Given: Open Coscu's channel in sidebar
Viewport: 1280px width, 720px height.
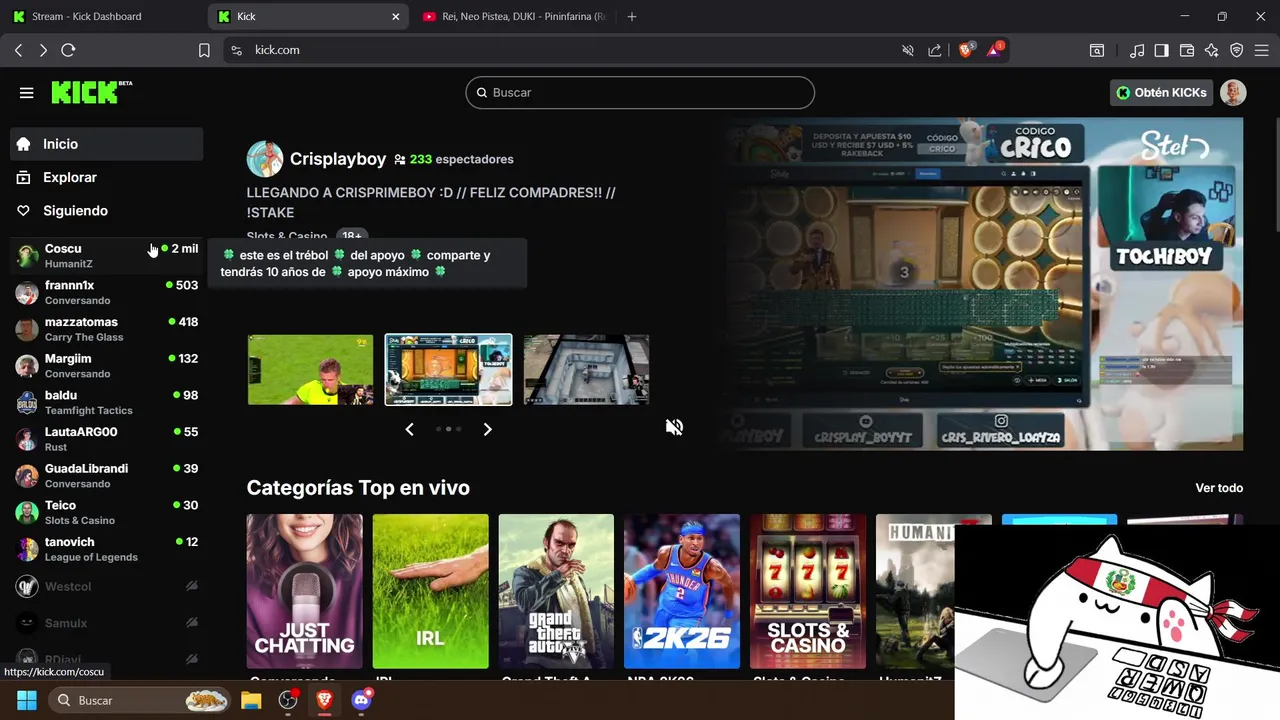Looking at the screenshot, I should pos(106,256).
